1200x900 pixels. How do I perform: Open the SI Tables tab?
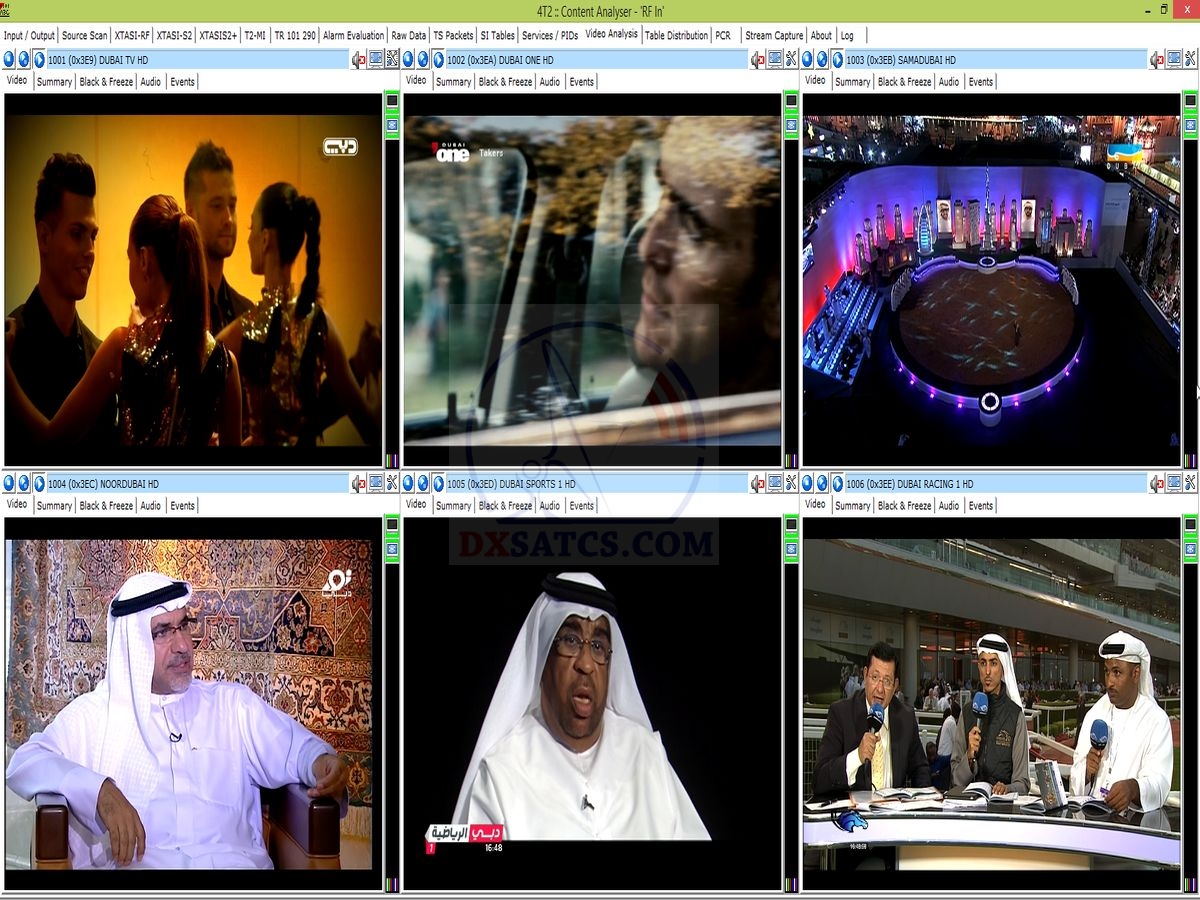(x=497, y=35)
